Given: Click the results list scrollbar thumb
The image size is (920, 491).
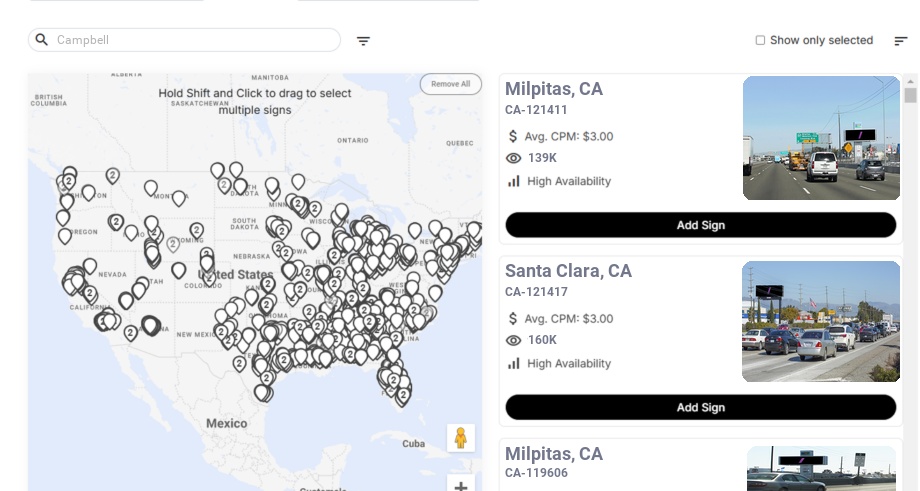Looking at the screenshot, I should click(x=910, y=95).
